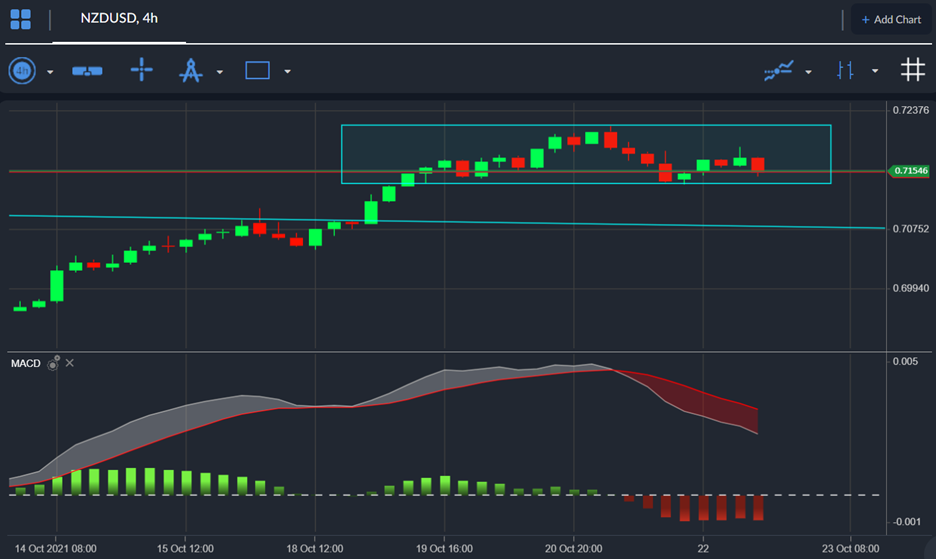This screenshot has width=936, height=559.
Task: Click the 14 Oct 2021 08:00 time label
Action: [56, 548]
